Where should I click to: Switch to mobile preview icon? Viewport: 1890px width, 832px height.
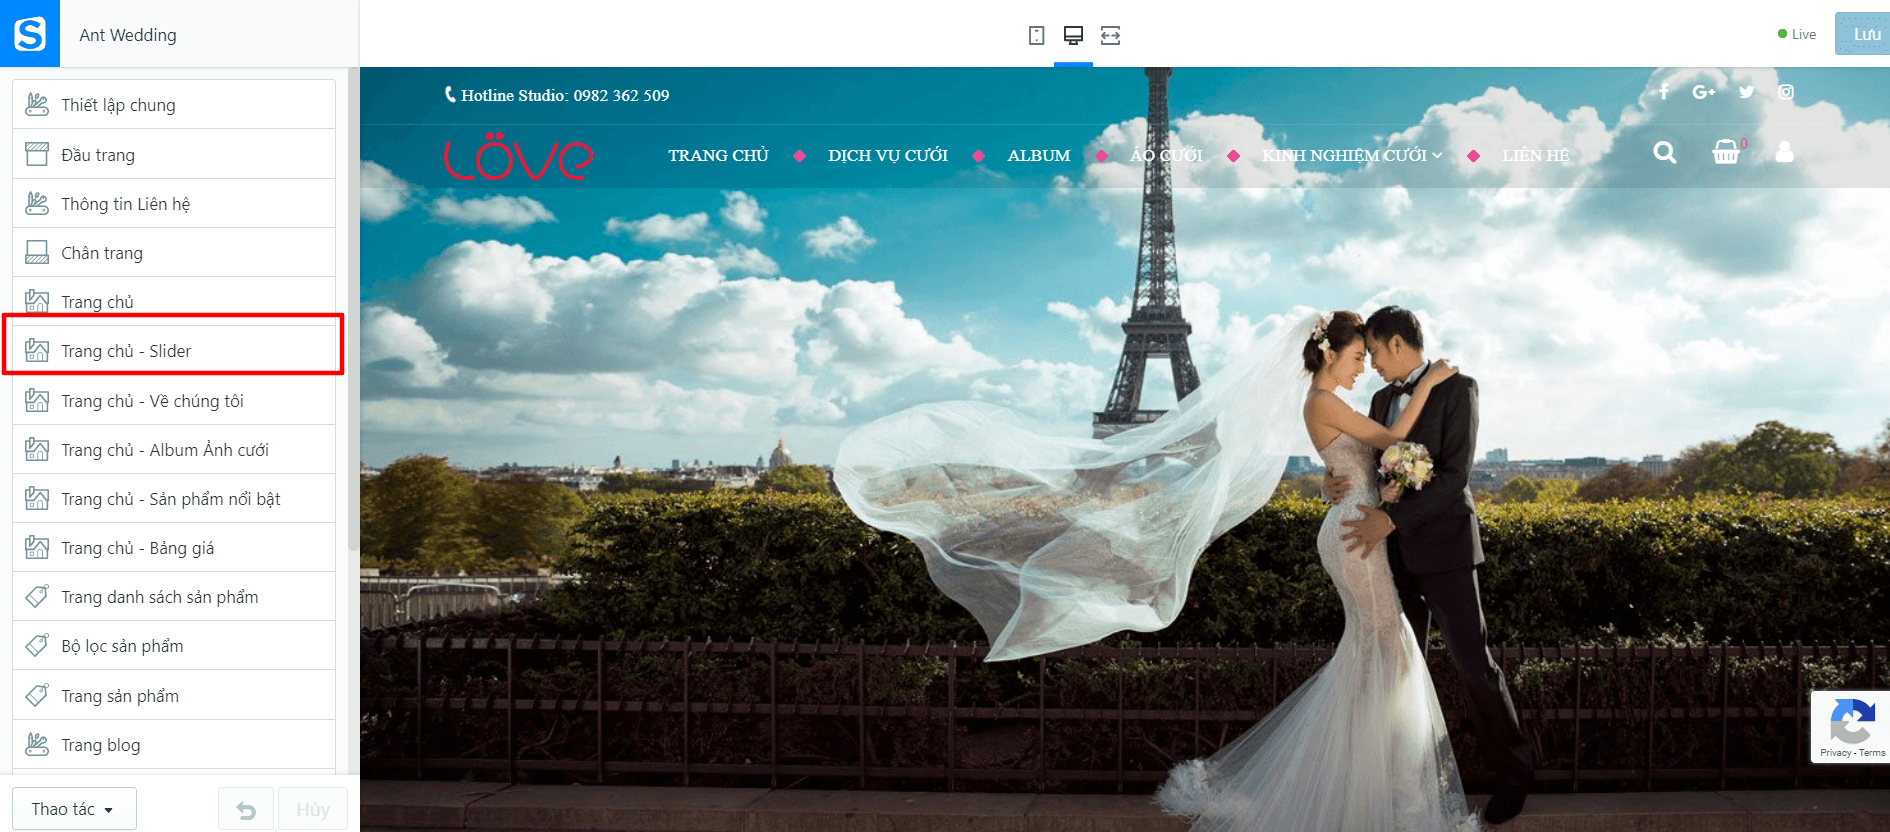(x=1036, y=35)
